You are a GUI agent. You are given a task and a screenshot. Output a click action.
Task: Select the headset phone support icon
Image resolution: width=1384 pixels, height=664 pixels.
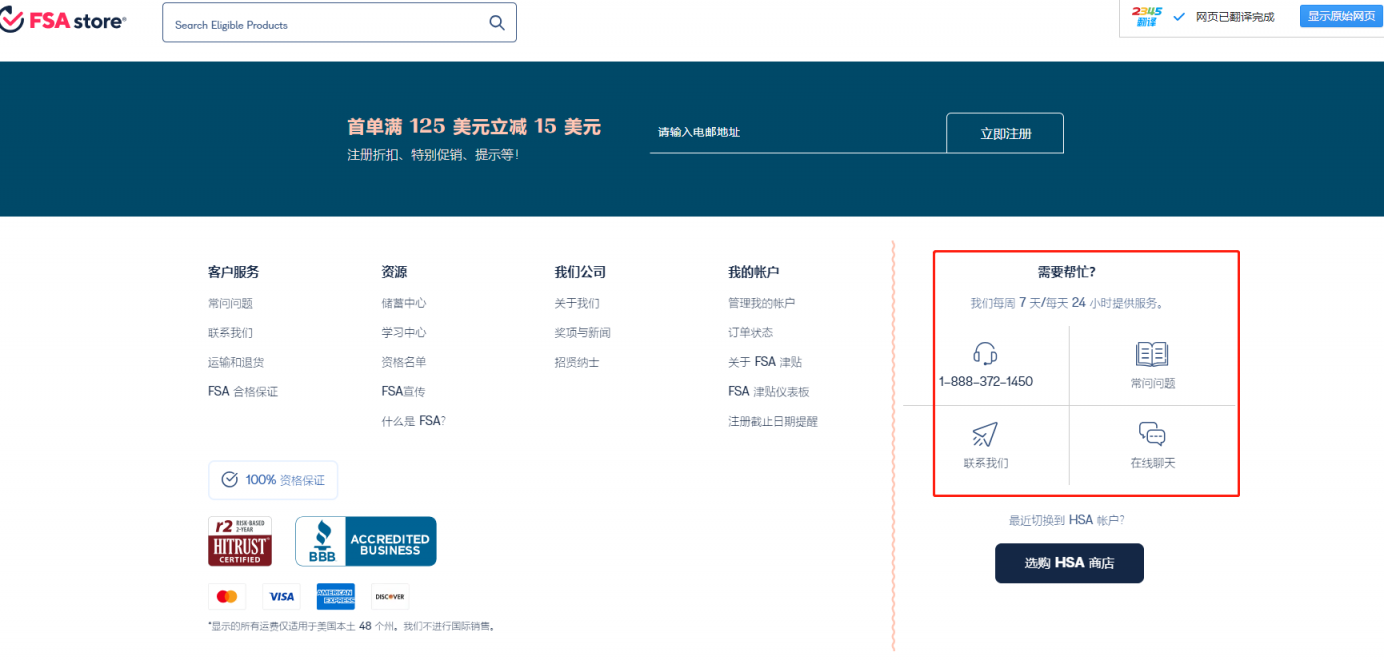click(x=984, y=352)
